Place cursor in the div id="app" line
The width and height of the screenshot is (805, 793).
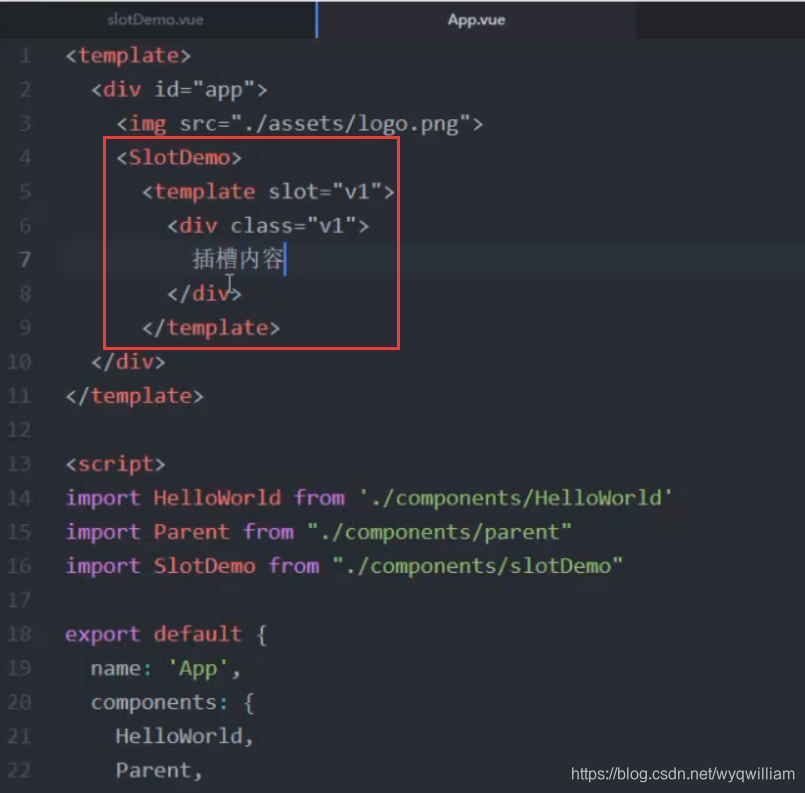179,89
